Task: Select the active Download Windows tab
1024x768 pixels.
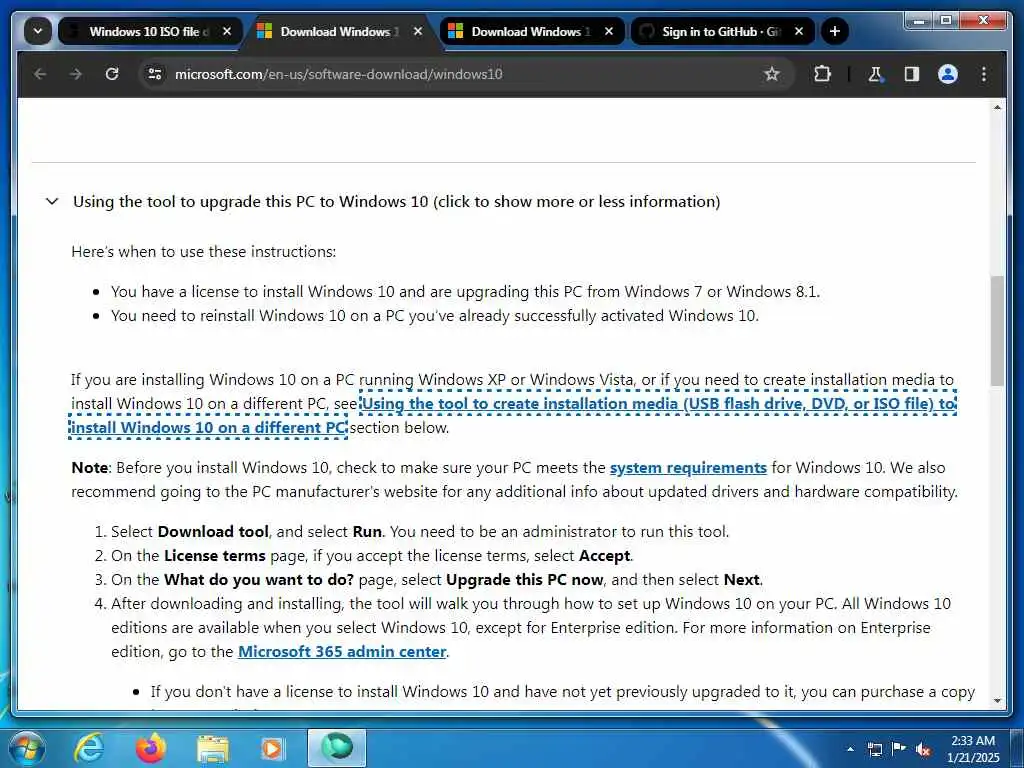Action: pos(339,31)
